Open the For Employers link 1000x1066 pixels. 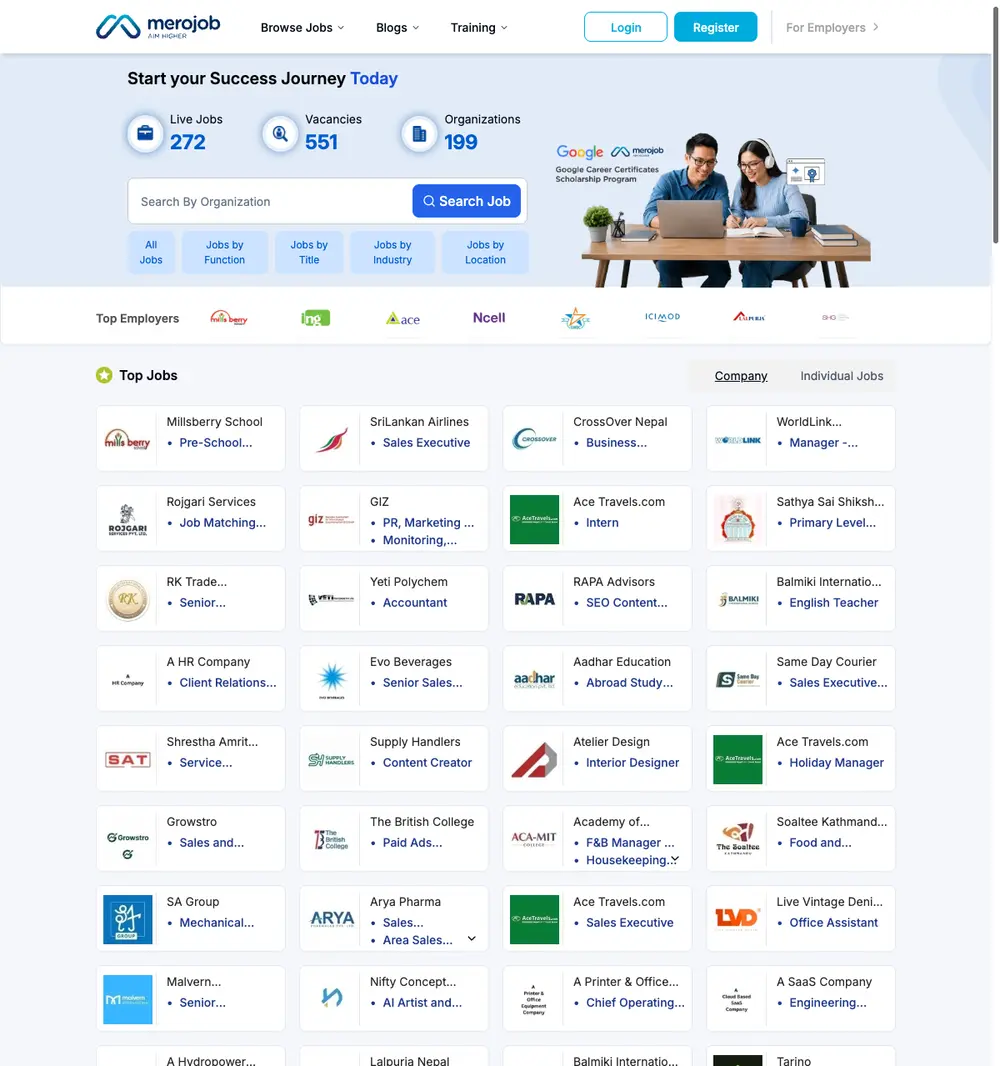tap(832, 28)
